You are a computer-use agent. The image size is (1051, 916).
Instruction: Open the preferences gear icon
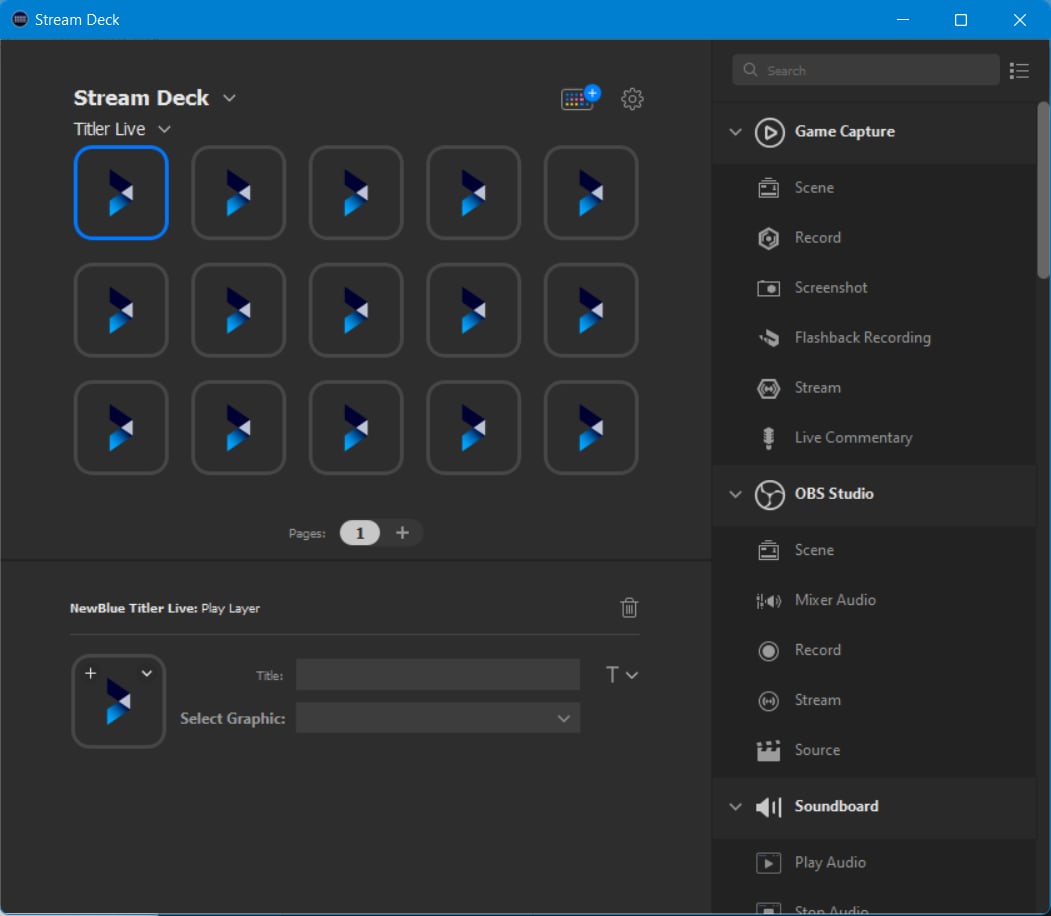631,99
